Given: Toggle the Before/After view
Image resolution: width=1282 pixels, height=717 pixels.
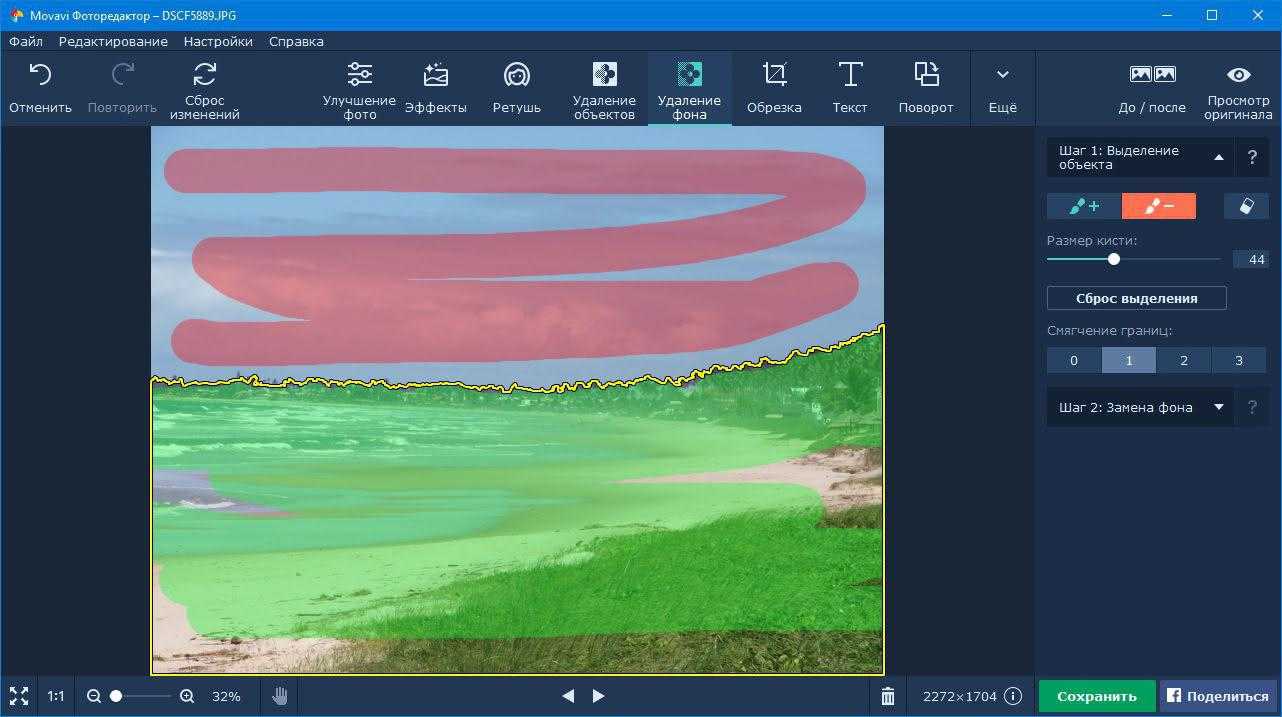Looking at the screenshot, I should [x=1152, y=88].
